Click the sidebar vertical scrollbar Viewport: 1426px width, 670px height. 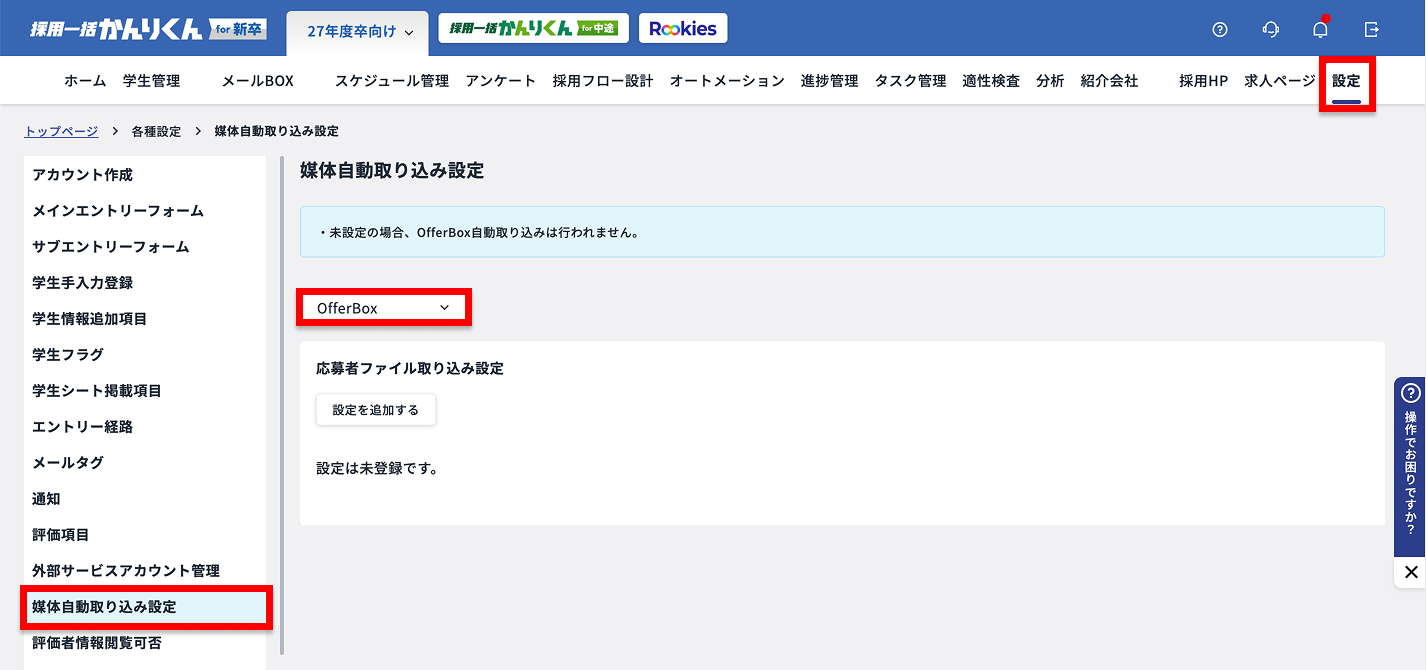pyautogui.click(x=282, y=400)
